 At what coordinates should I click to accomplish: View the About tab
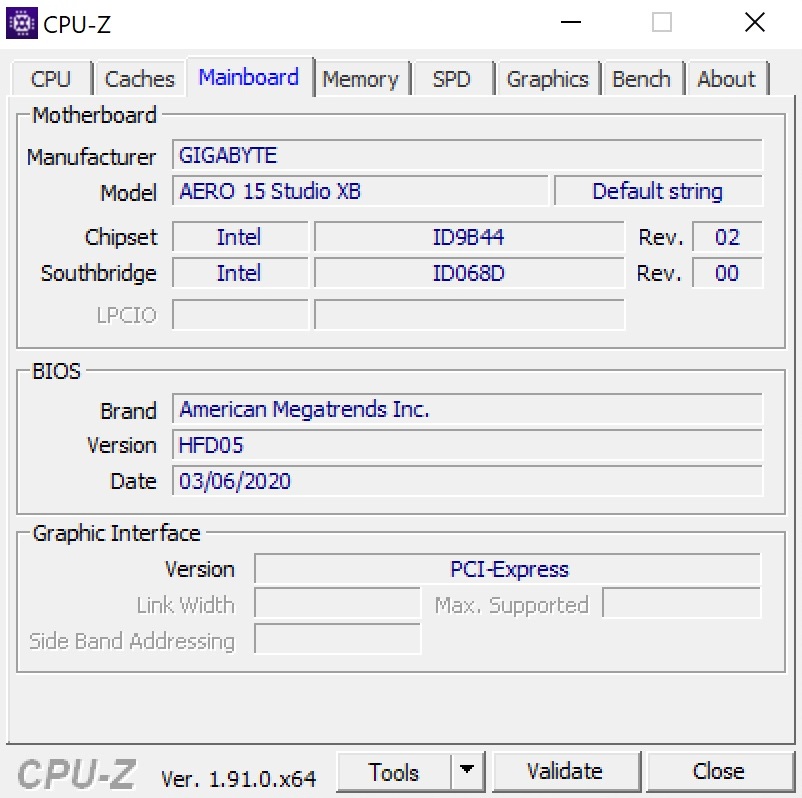tap(727, 79)
